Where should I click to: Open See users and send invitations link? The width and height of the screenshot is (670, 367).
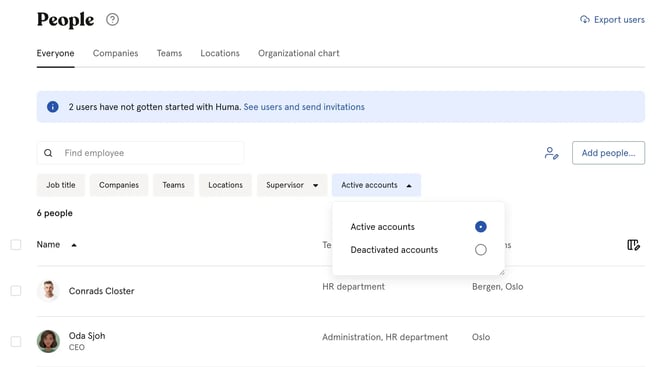click(304, 107)
